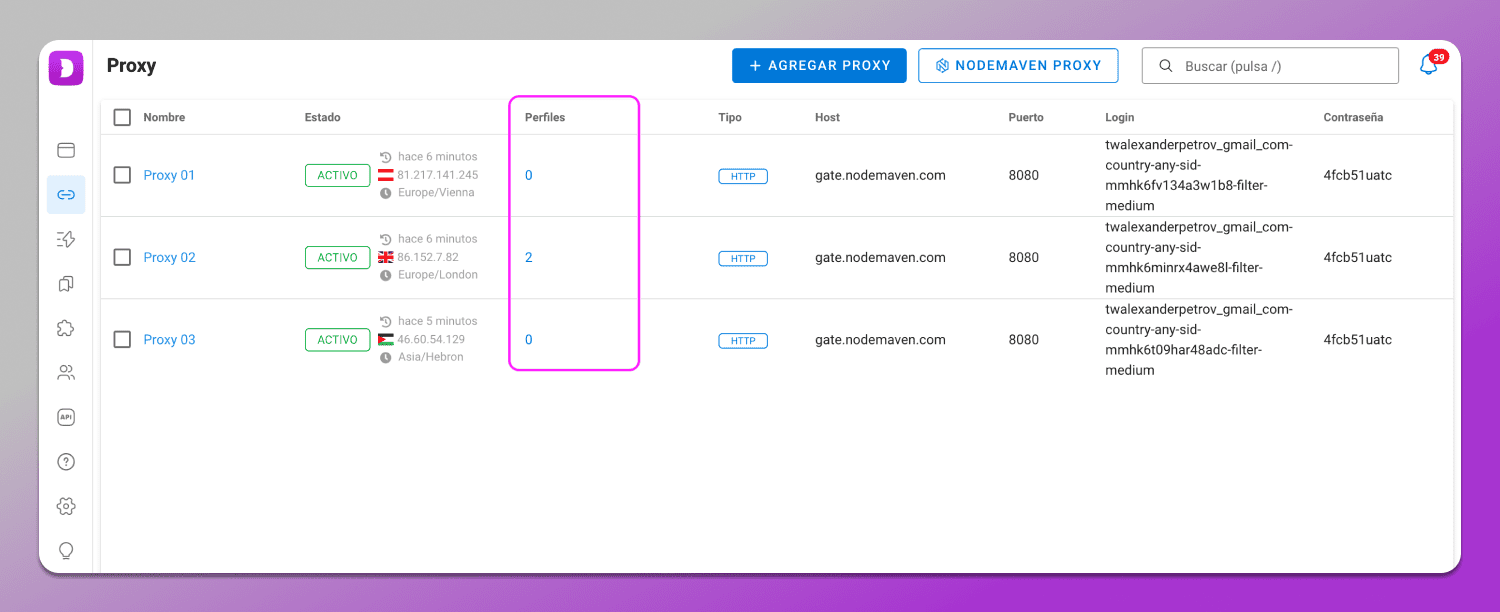Click IP address 86.152.7.82

tap(428, 257)
